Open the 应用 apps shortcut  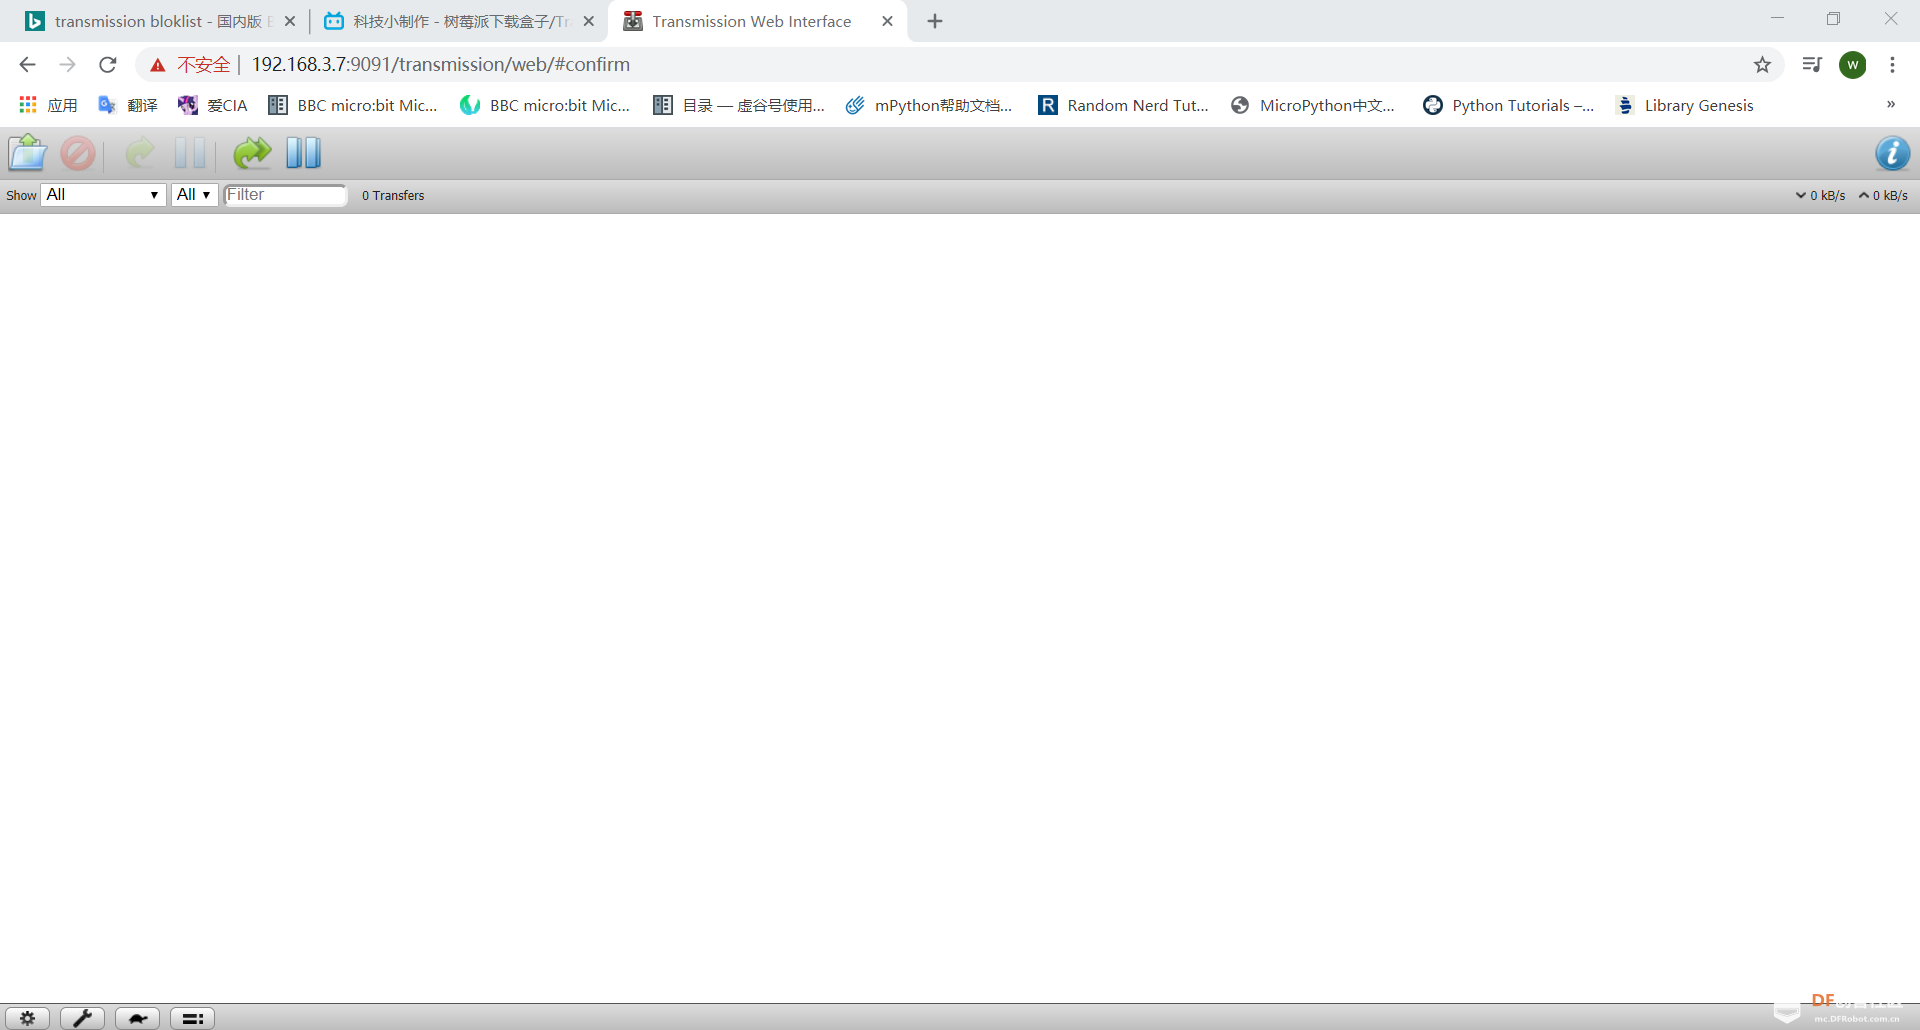click(48, 105)
